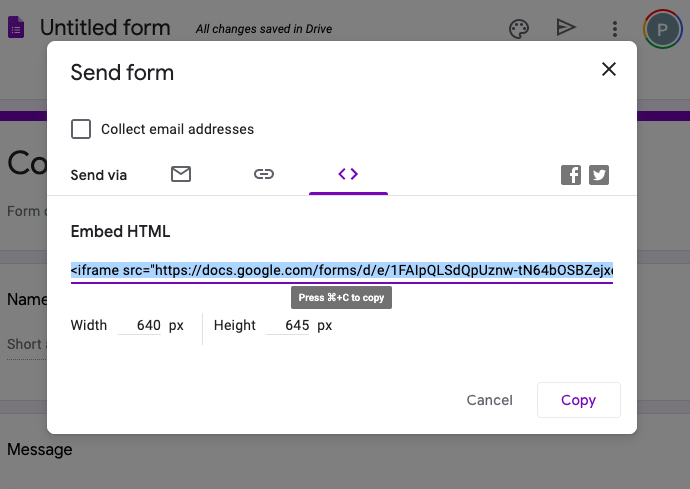690x489 pixels.
Task: Click the Untitled form title
Action: [x=105, y=28]
